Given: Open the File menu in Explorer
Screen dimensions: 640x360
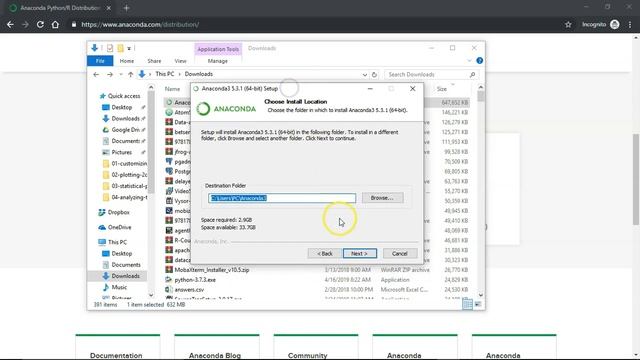Looking at the screenshot, I should click(x=100, y=61).
